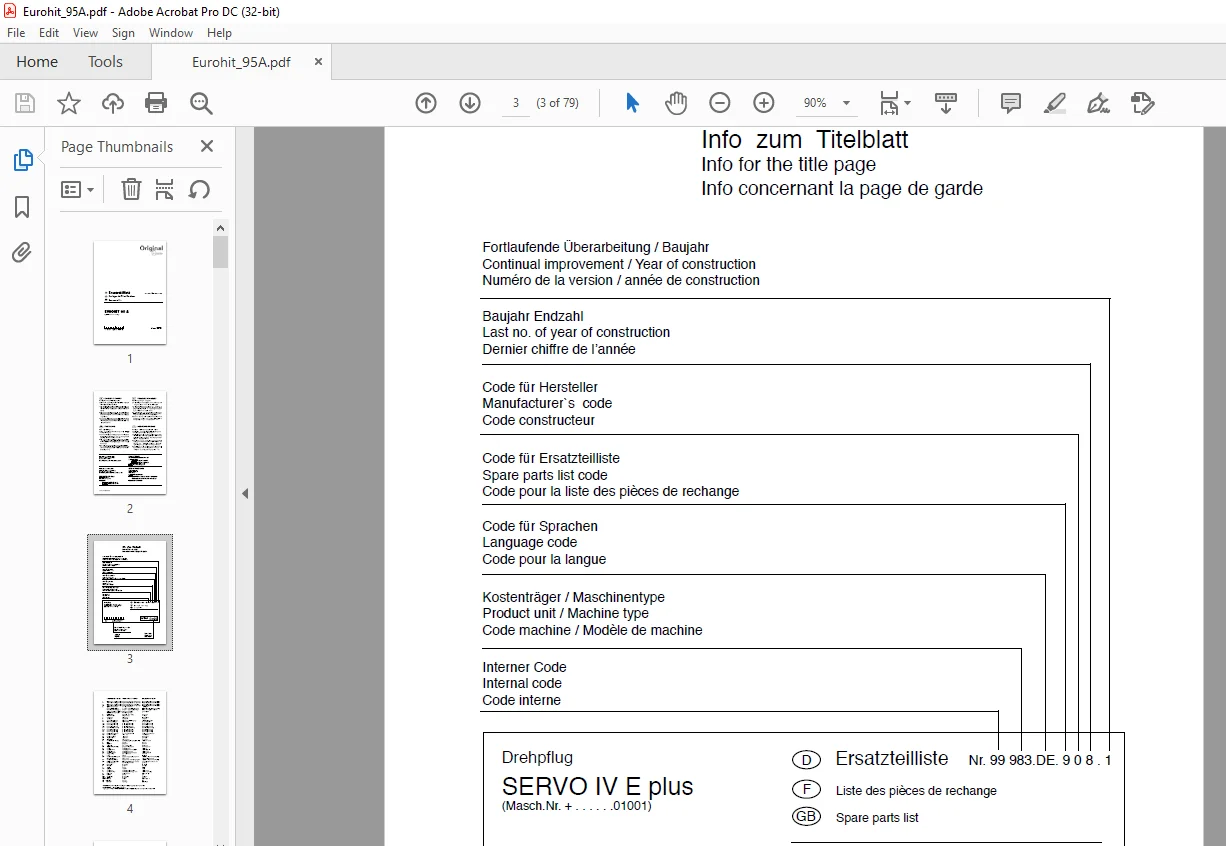Click 'Manufacturer`s code' text line
The image size is (1226, 846).
[x=547, y=403]
